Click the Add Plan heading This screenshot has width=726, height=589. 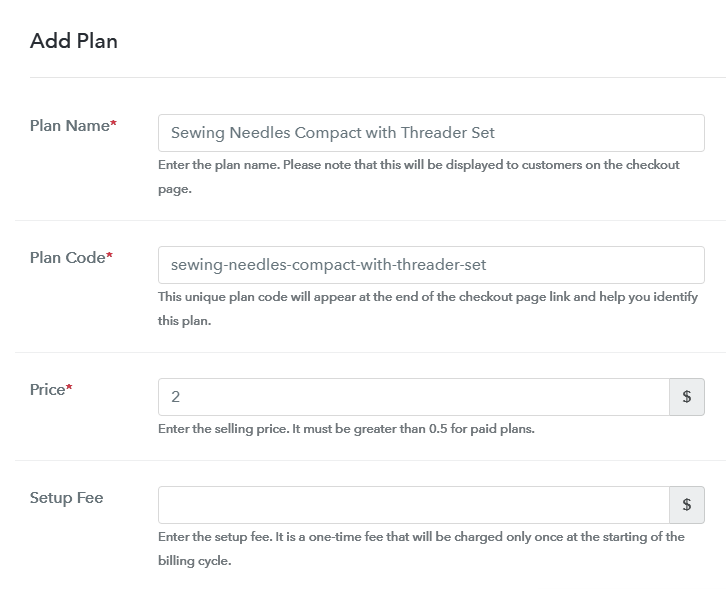[x=74, y=41]
